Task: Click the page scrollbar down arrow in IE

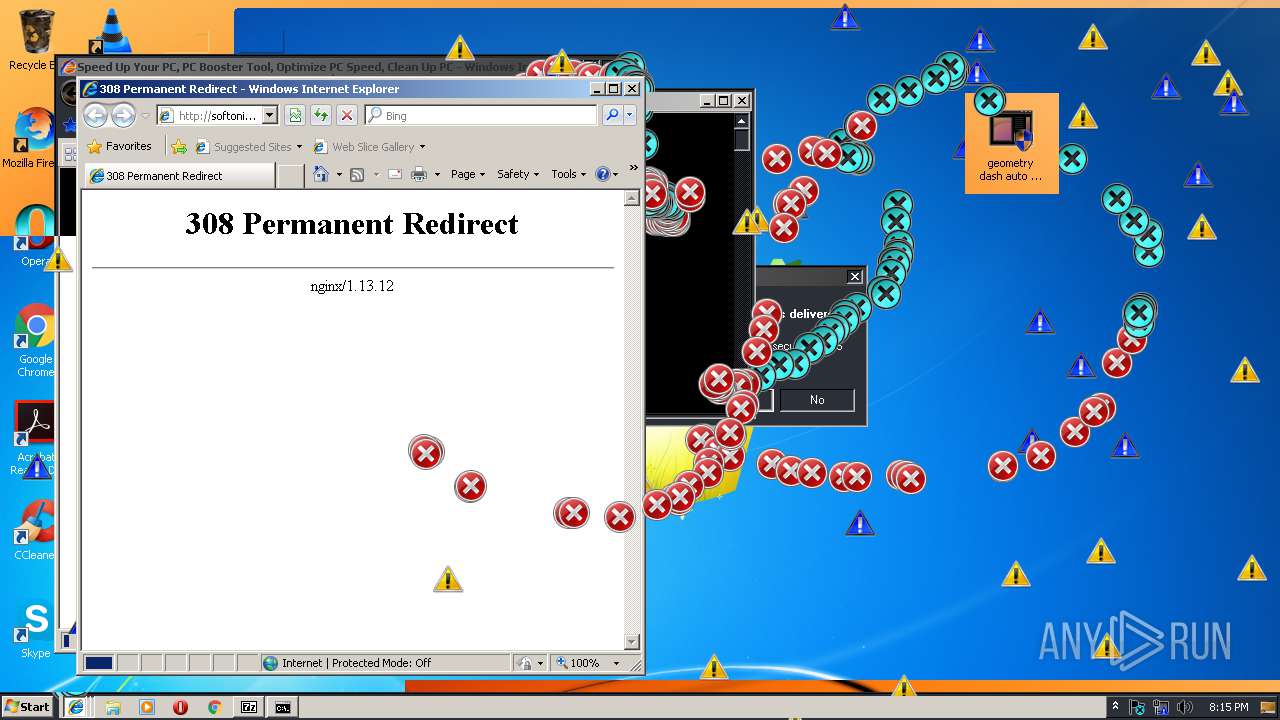Action: pos(632,642)
